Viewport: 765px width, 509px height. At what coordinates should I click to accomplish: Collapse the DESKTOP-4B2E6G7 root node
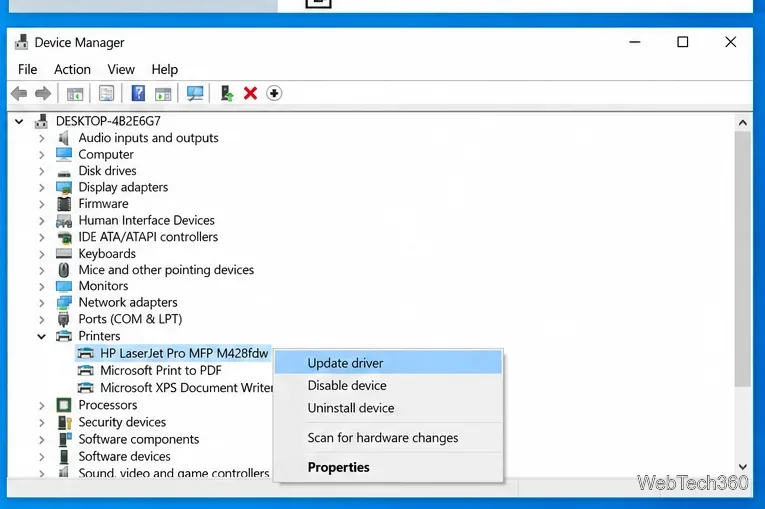click(x=19, y=121)
